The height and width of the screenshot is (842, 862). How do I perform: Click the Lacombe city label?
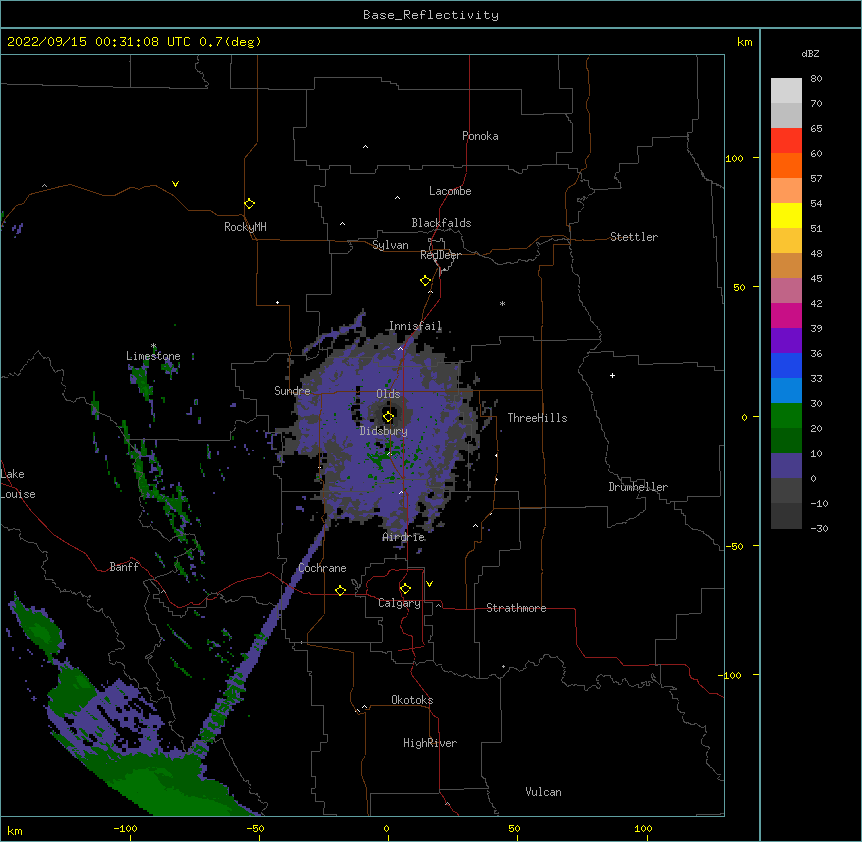pos(450,191)
